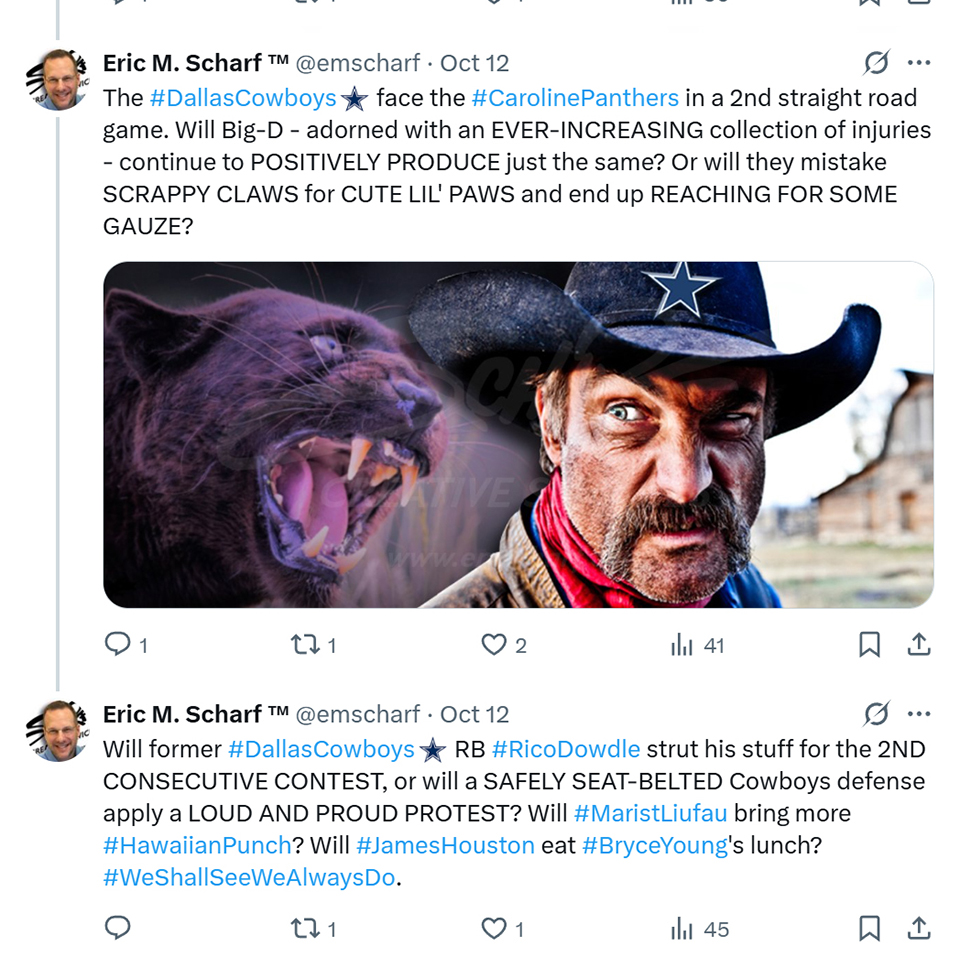The image size is (960, 968).
Task: Share the RicoDowdle post
Action: click(918, 929)
